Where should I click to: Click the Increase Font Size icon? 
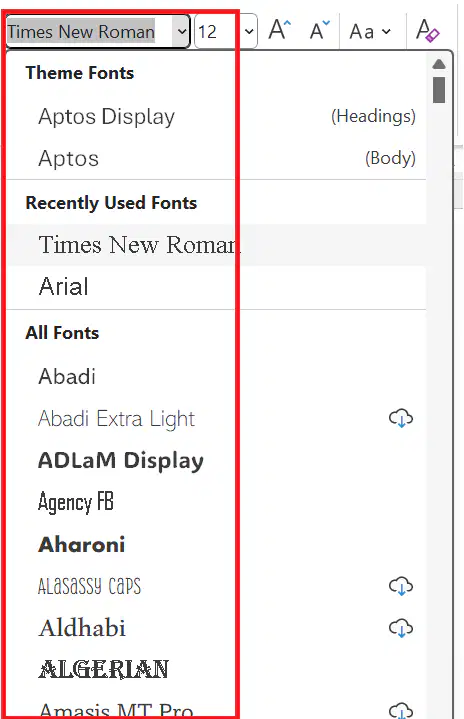[280, 30]
